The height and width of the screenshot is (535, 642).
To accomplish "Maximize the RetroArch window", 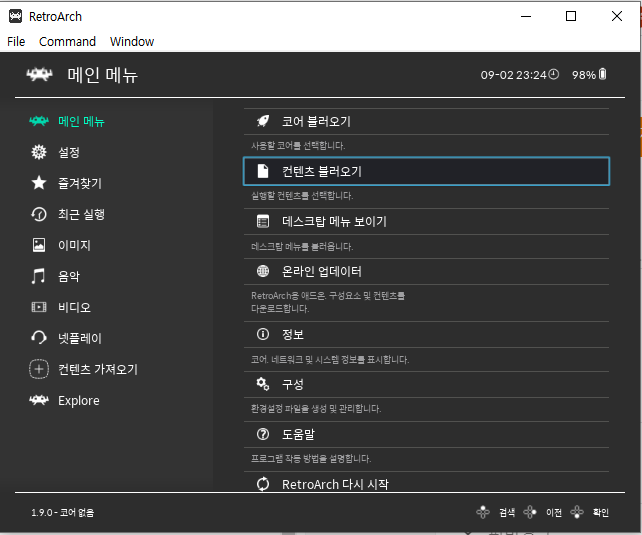I will 571,16.
